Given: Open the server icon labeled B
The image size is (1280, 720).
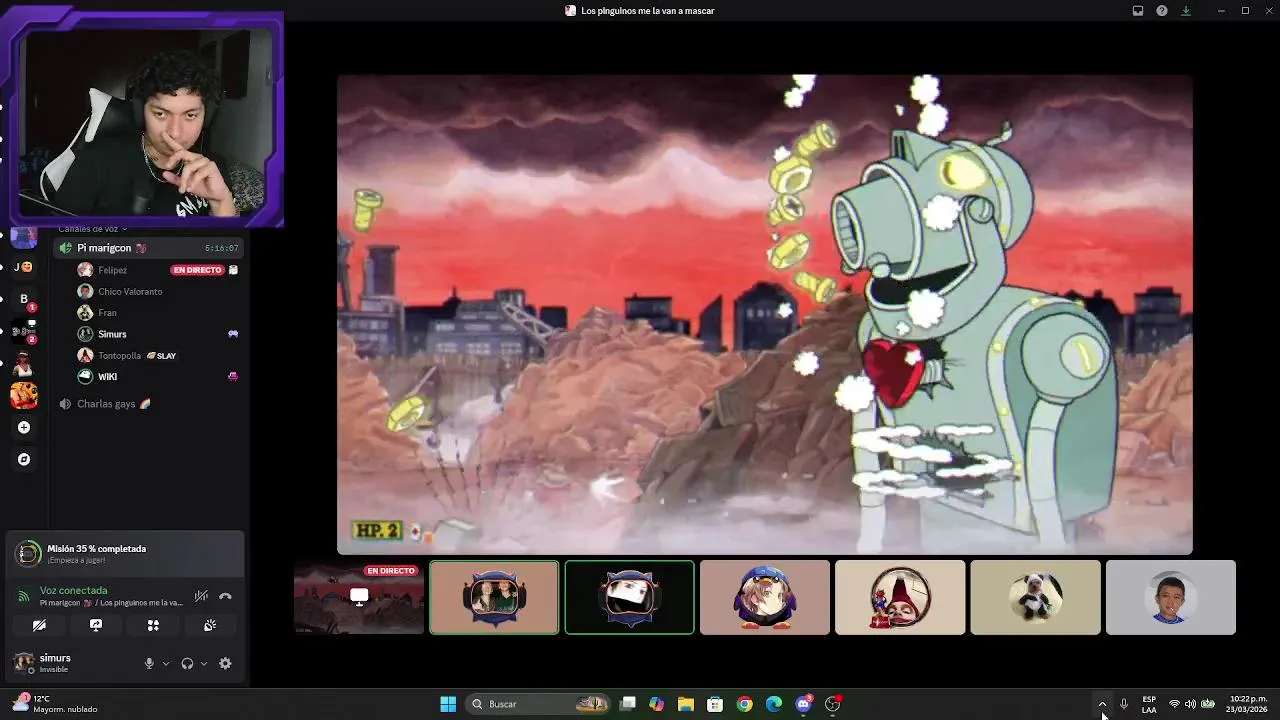Looking at the screenshot, I should tap(24, 299).
